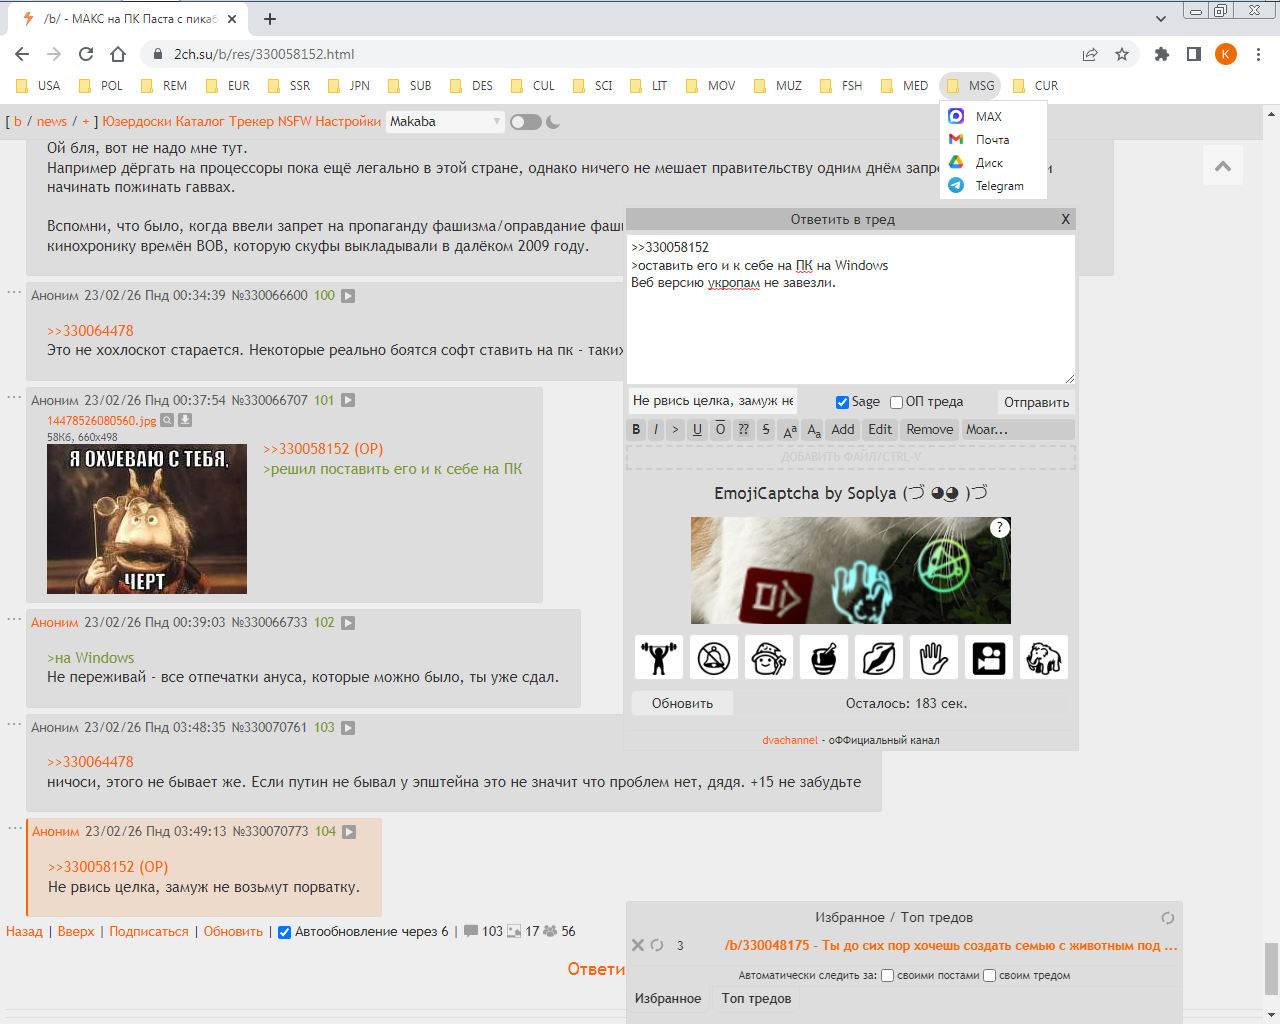Open the Chrome extensions puzzle icon
This screenshot has height=1024, width=1280.
coord(1161,54)
